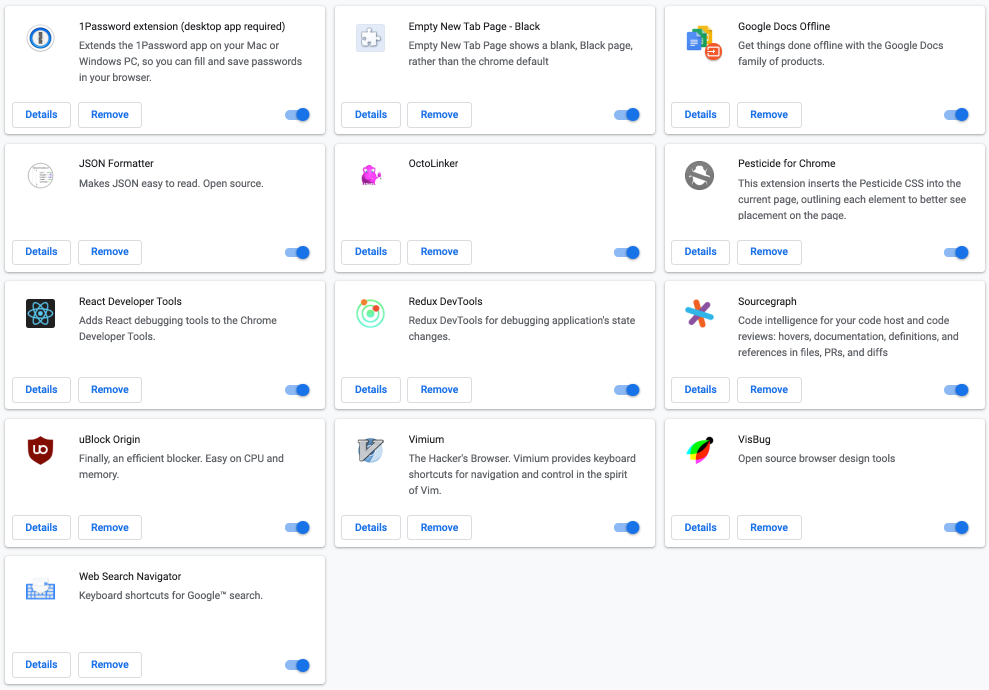
Task: Click the Redux DevTools icon
Action: pyautogui.click(x=370, y=314)
